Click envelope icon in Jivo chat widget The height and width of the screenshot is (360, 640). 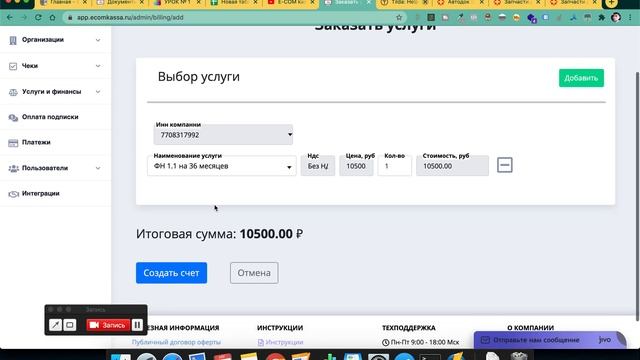tap(485, 340)
